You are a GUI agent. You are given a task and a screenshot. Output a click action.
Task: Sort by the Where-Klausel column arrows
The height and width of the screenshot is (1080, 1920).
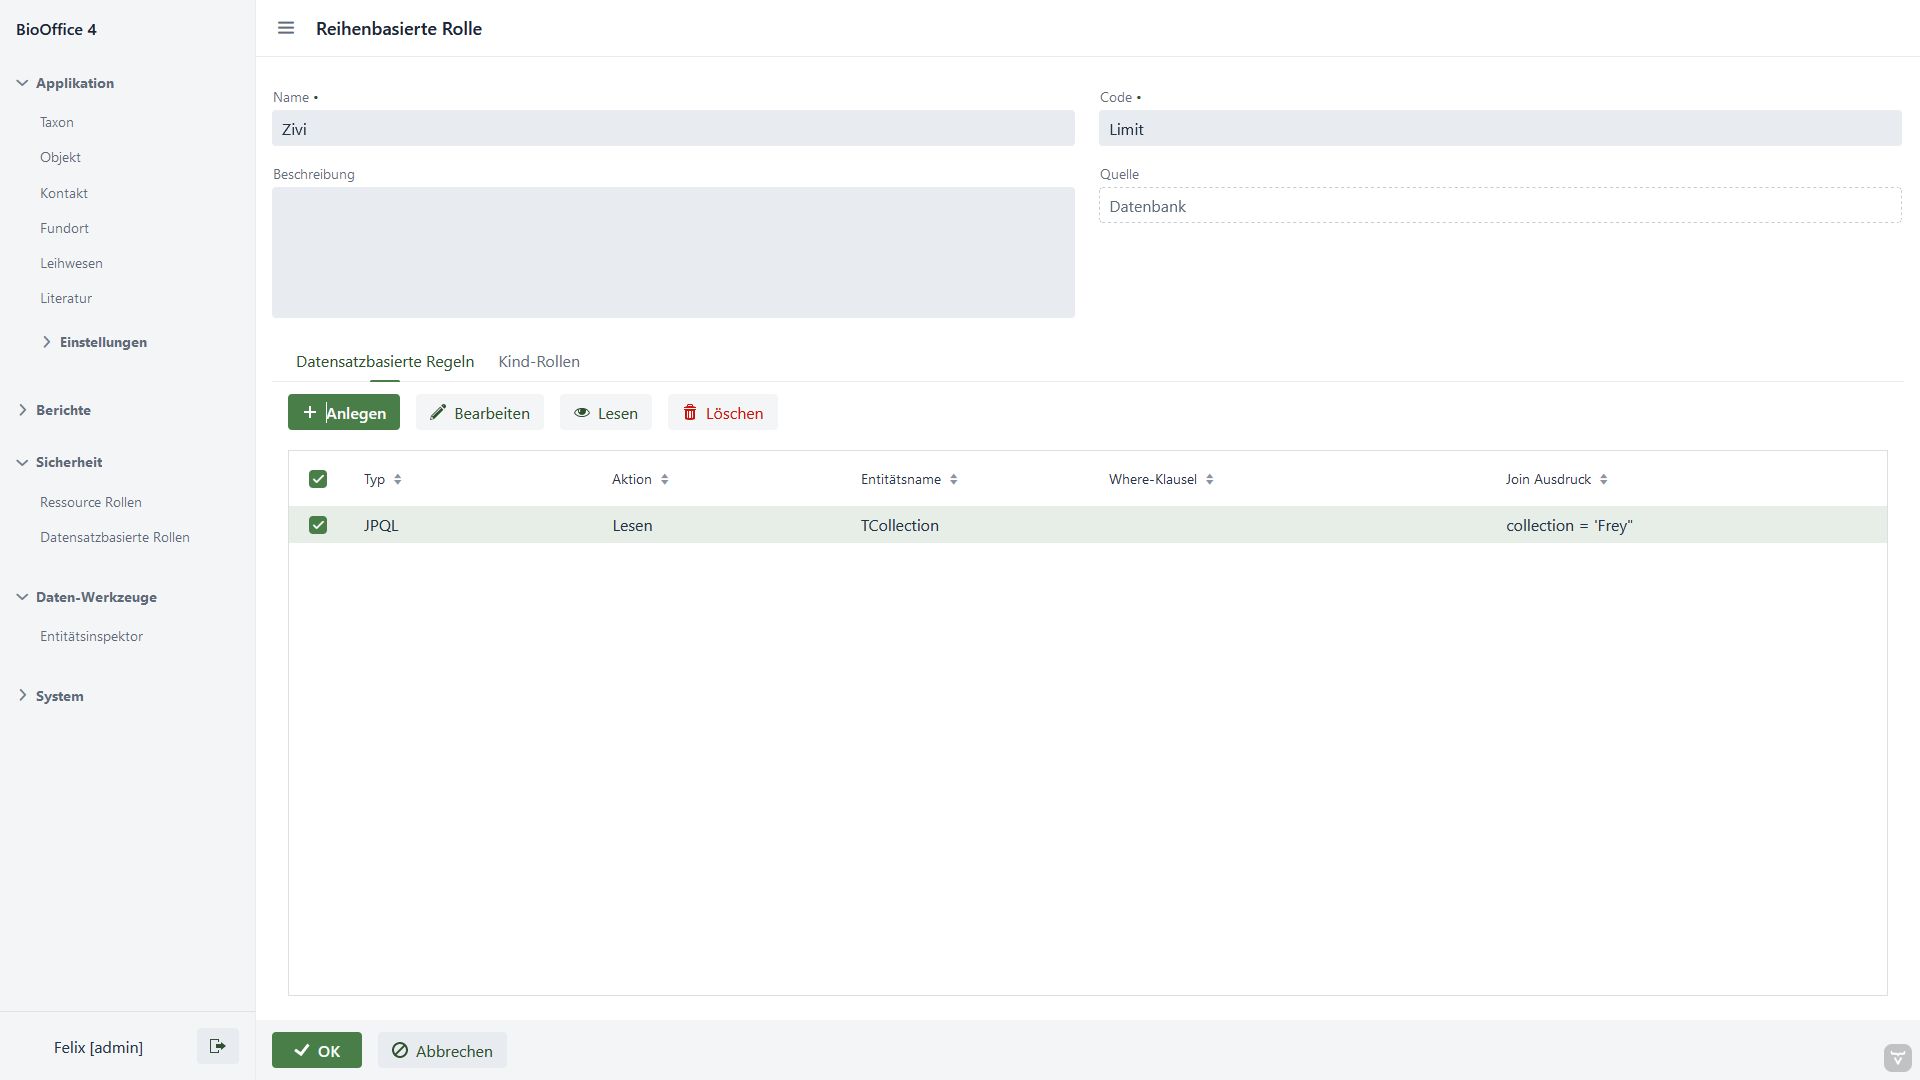[1210, 480]
